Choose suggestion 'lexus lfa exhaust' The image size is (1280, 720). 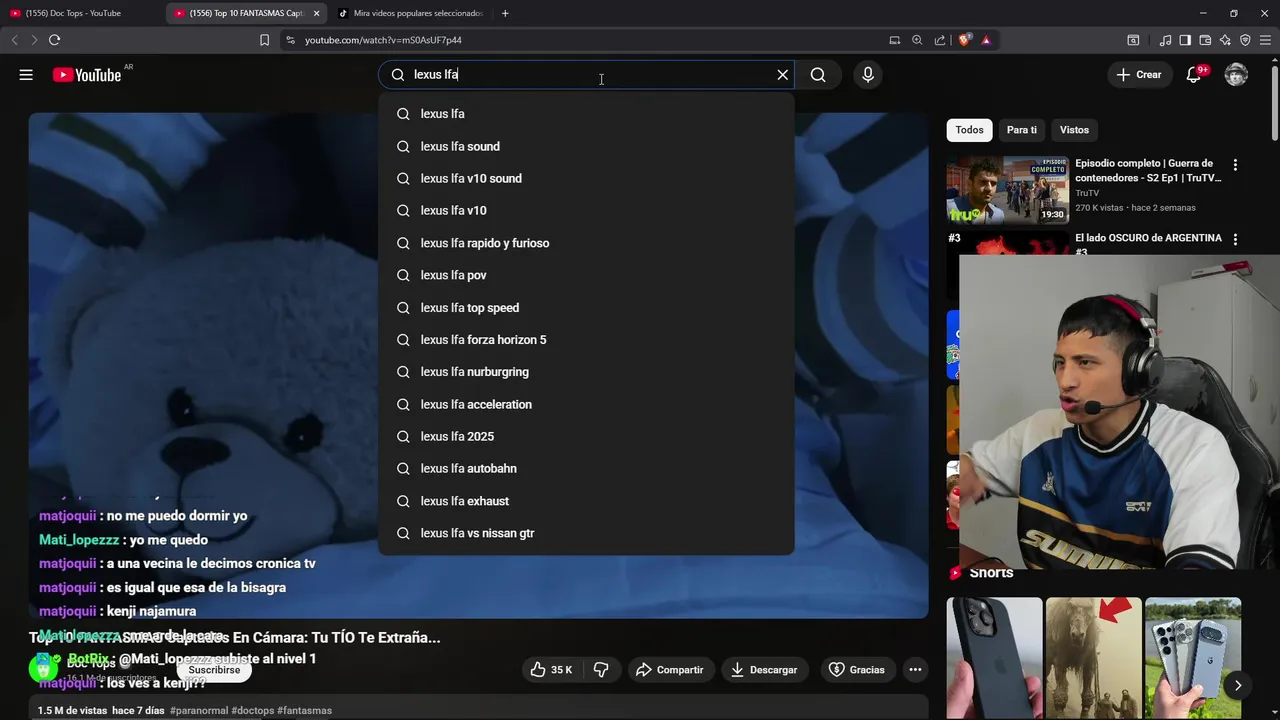tap(586, 501)
